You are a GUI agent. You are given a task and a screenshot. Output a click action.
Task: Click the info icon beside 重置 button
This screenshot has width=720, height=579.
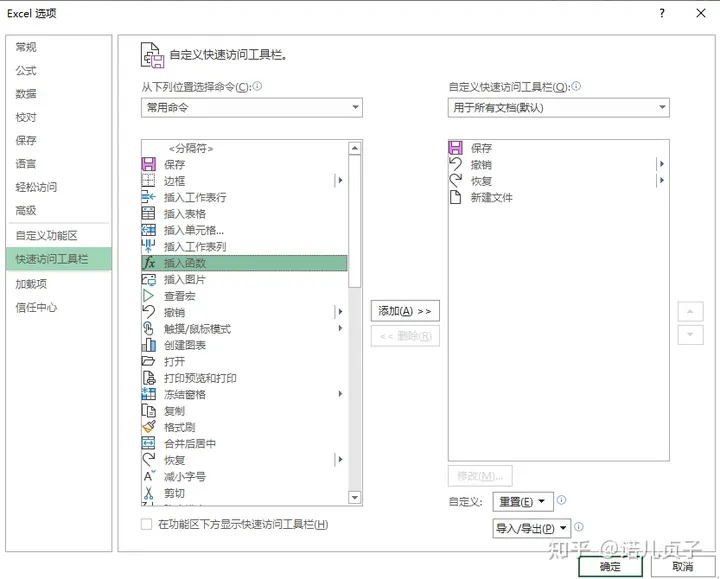tap(562, 500)
